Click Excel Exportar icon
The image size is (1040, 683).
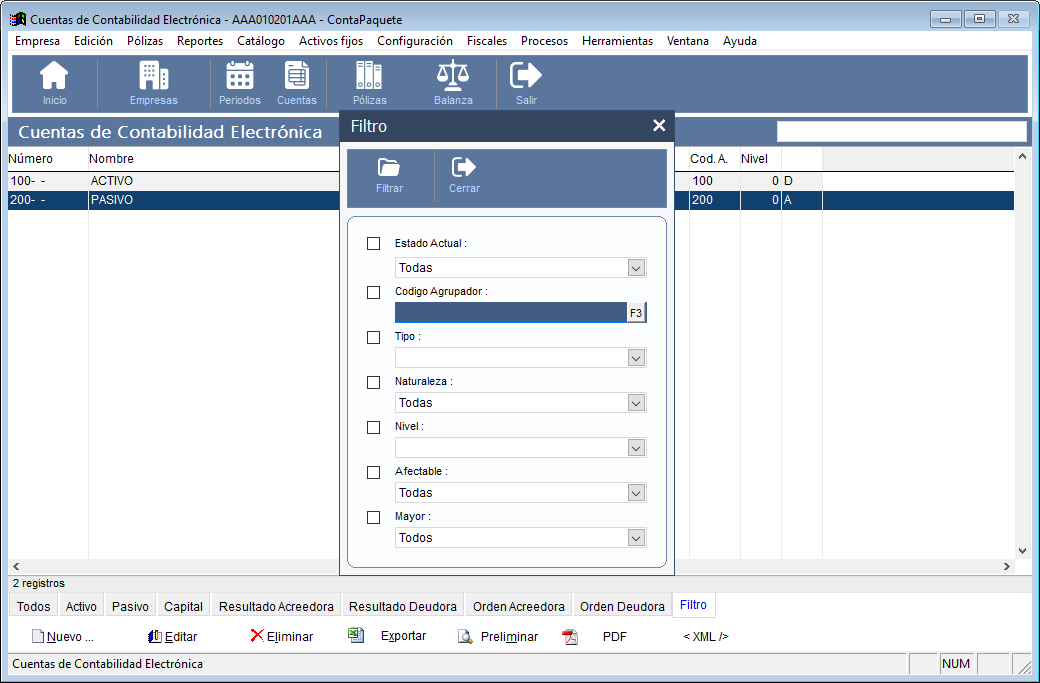(x=356, y=635)
